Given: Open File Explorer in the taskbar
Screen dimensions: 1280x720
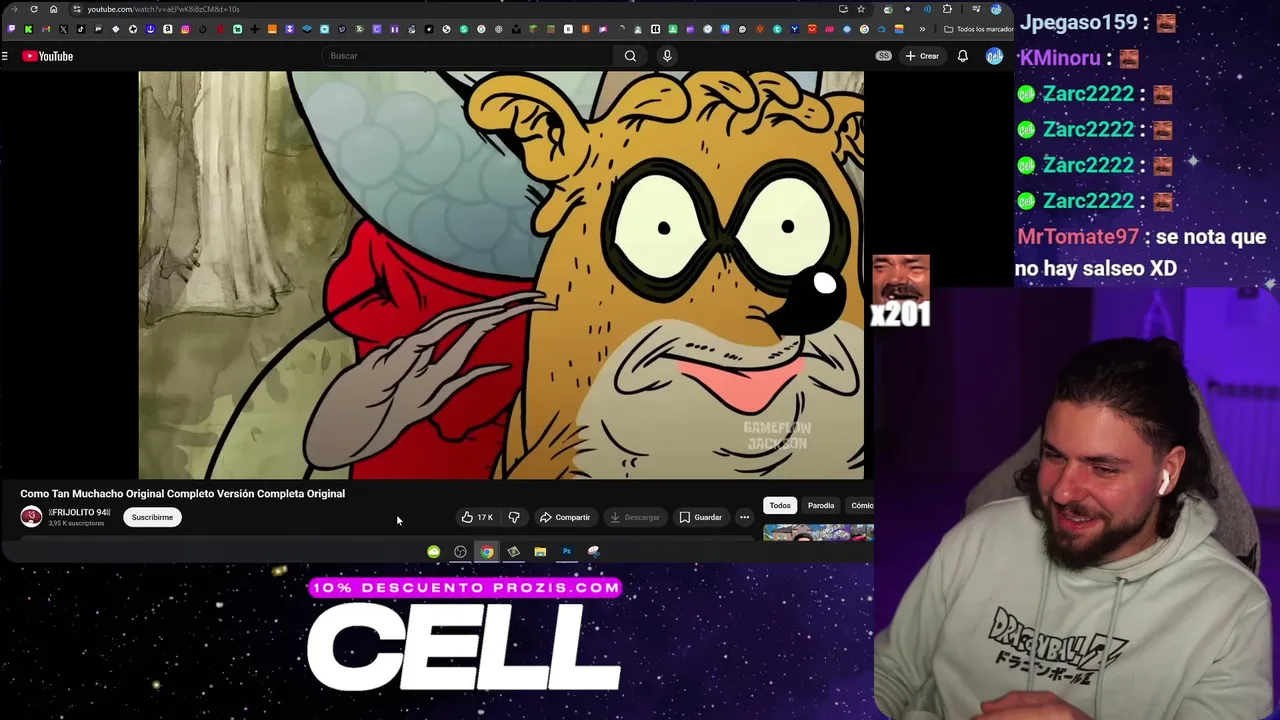Looking at the screenshot, I should point(540,552).
